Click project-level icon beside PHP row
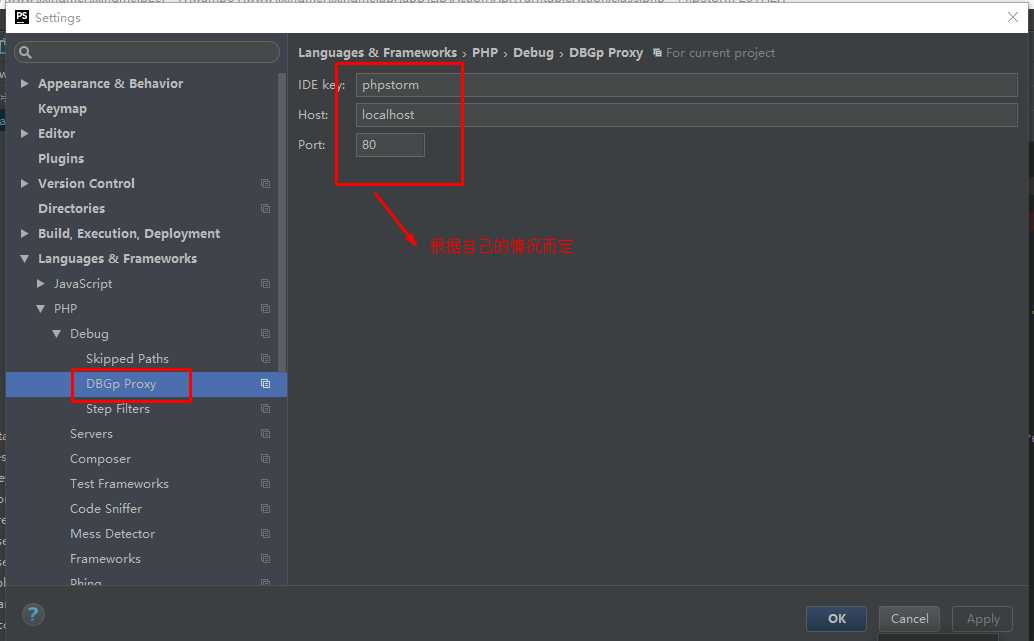Screen dimensions: 1034x641 tap(265, 309)
